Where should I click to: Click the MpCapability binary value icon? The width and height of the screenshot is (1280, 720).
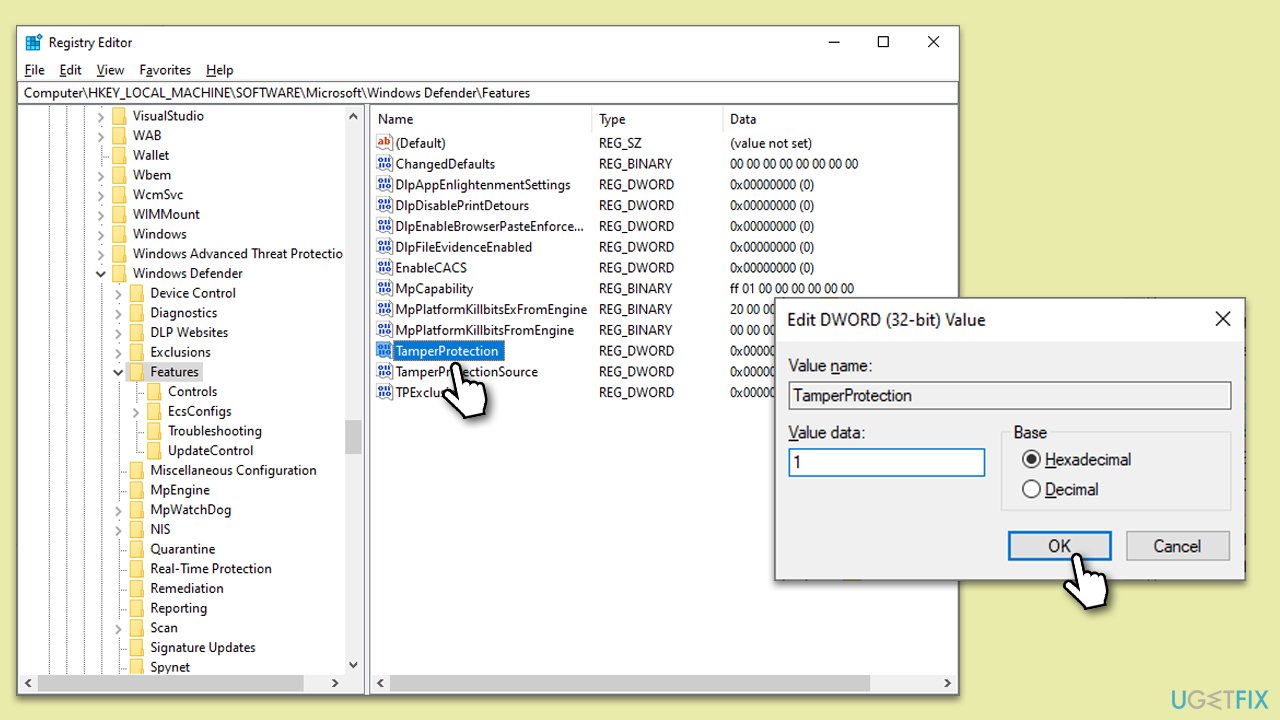[x=384, y=288]
